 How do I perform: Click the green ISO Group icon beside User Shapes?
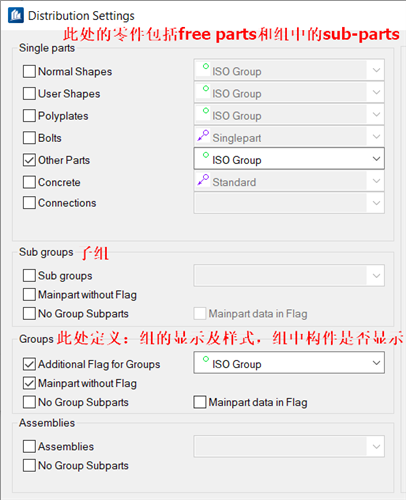click(x=206, y=88)
